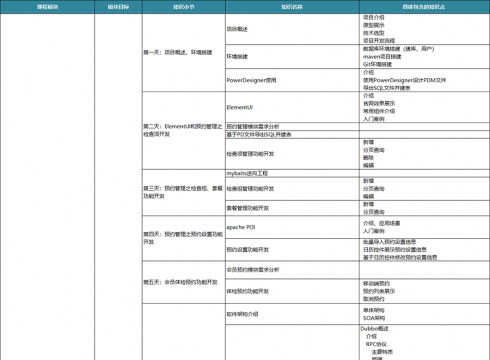490x360 pixels.
Task: Click the '知识名称' column header
Action: click(x=292, y=7)
